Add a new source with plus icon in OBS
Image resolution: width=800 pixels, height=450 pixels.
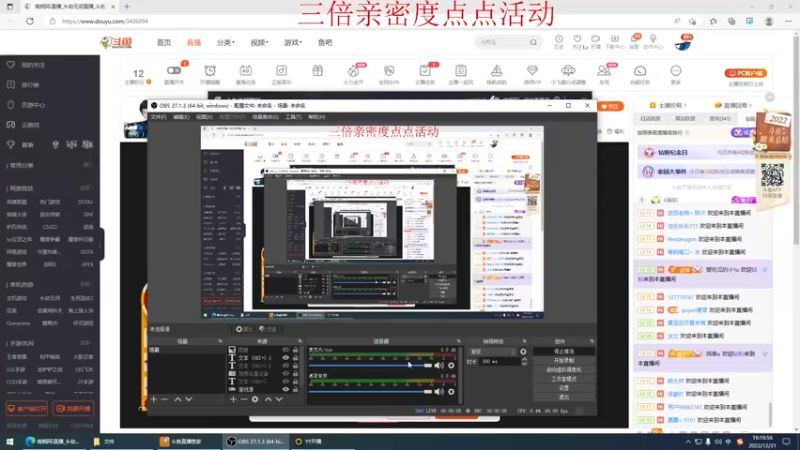point(233,399)
